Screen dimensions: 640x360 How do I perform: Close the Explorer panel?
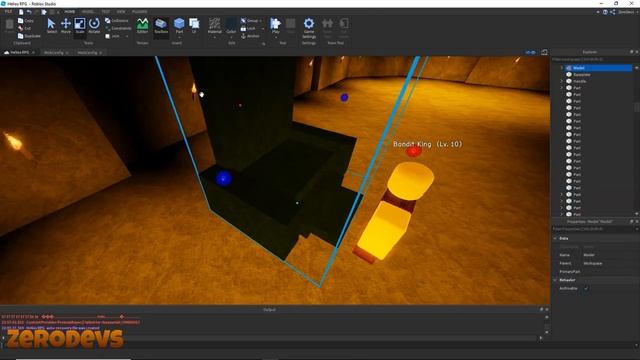point(637,52)
